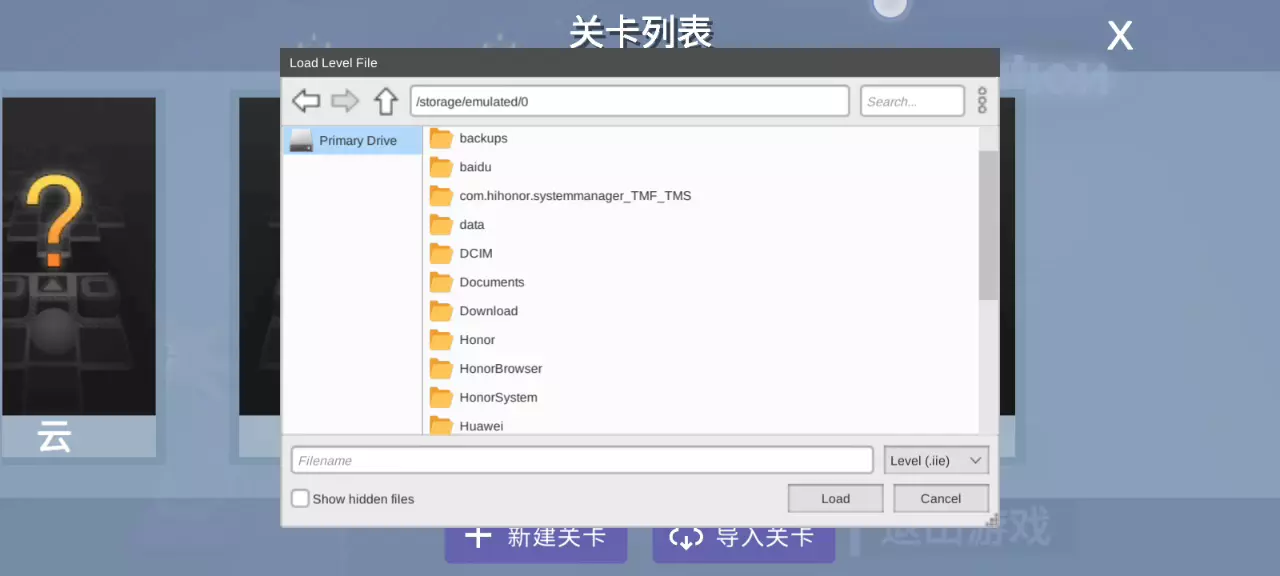Go up one folder level
The height and width of the screenshot is (576, 1280).
(x=386, y=101)
